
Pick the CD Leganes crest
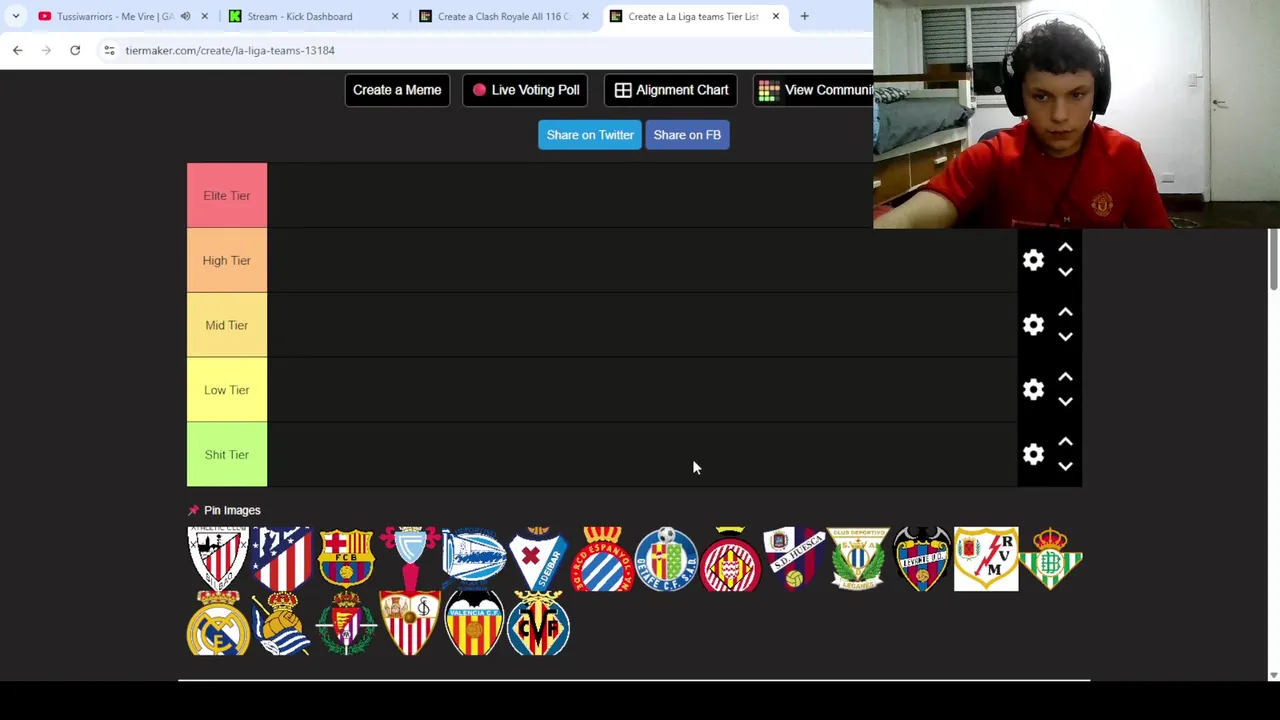(x=858, y=559)
